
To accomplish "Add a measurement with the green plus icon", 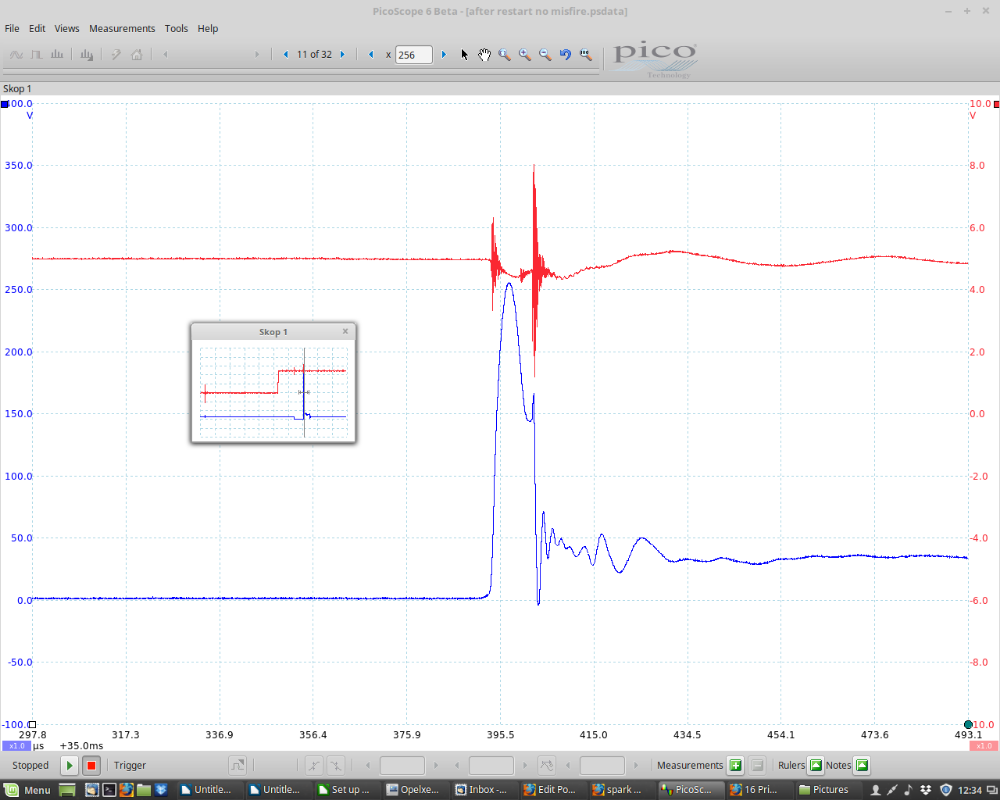I will click(x=735, y=766).
